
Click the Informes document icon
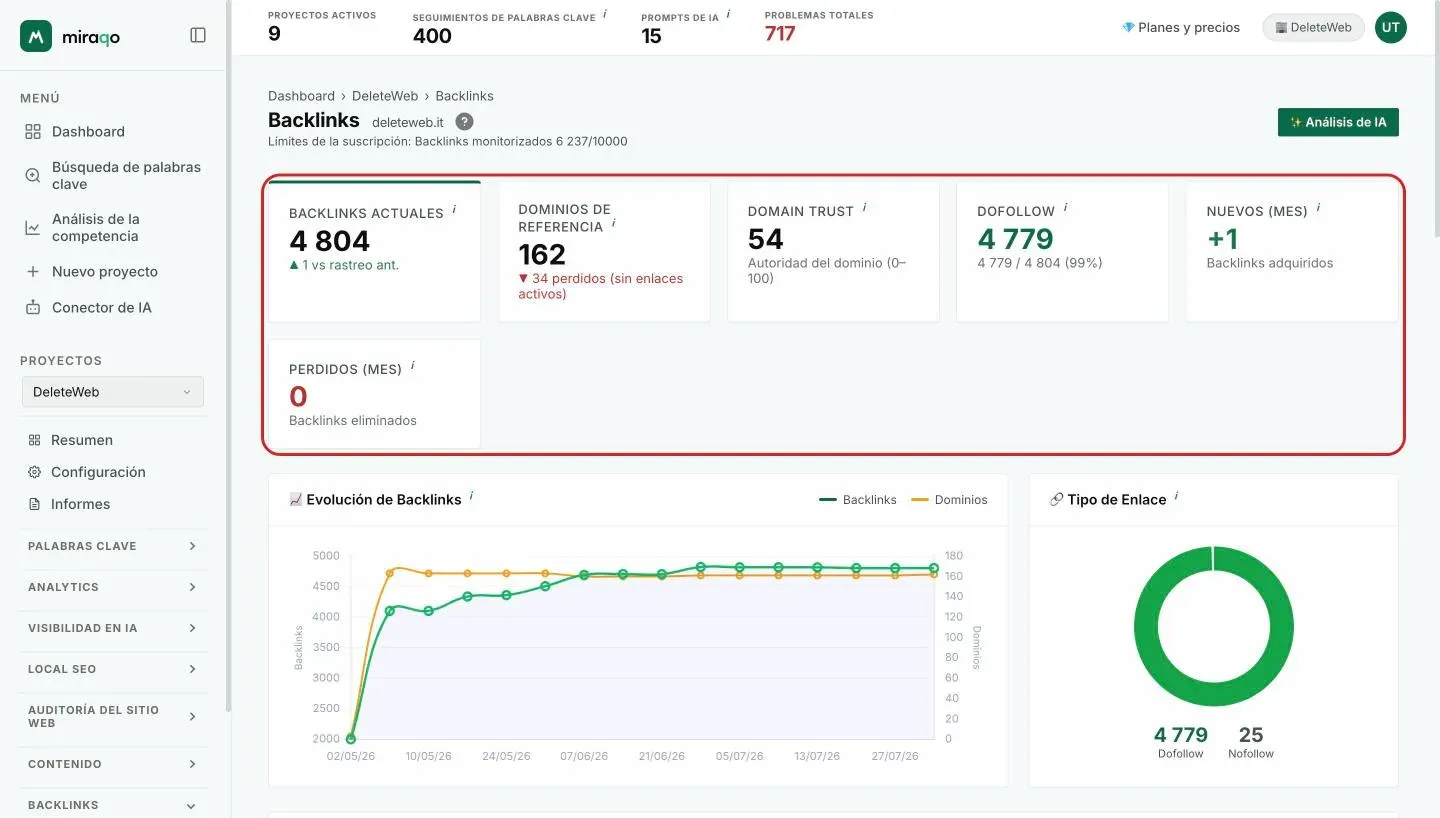pyautogui.click(x=34, y=504)
